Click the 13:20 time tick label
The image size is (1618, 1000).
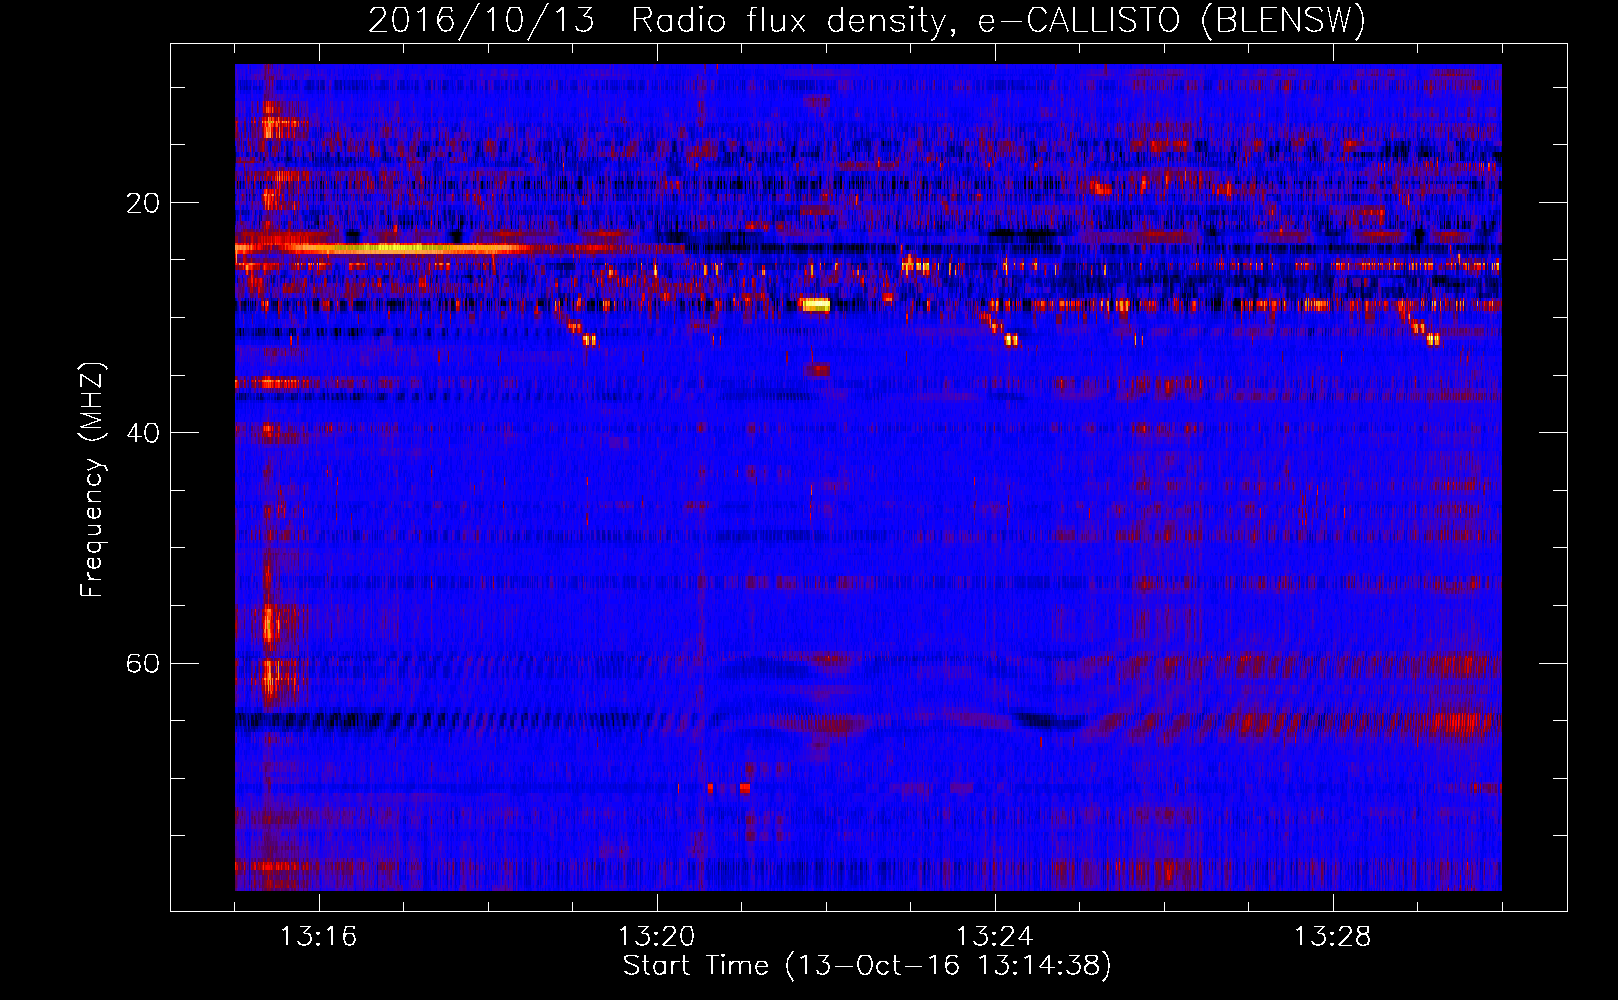click(x=656, y=936)
